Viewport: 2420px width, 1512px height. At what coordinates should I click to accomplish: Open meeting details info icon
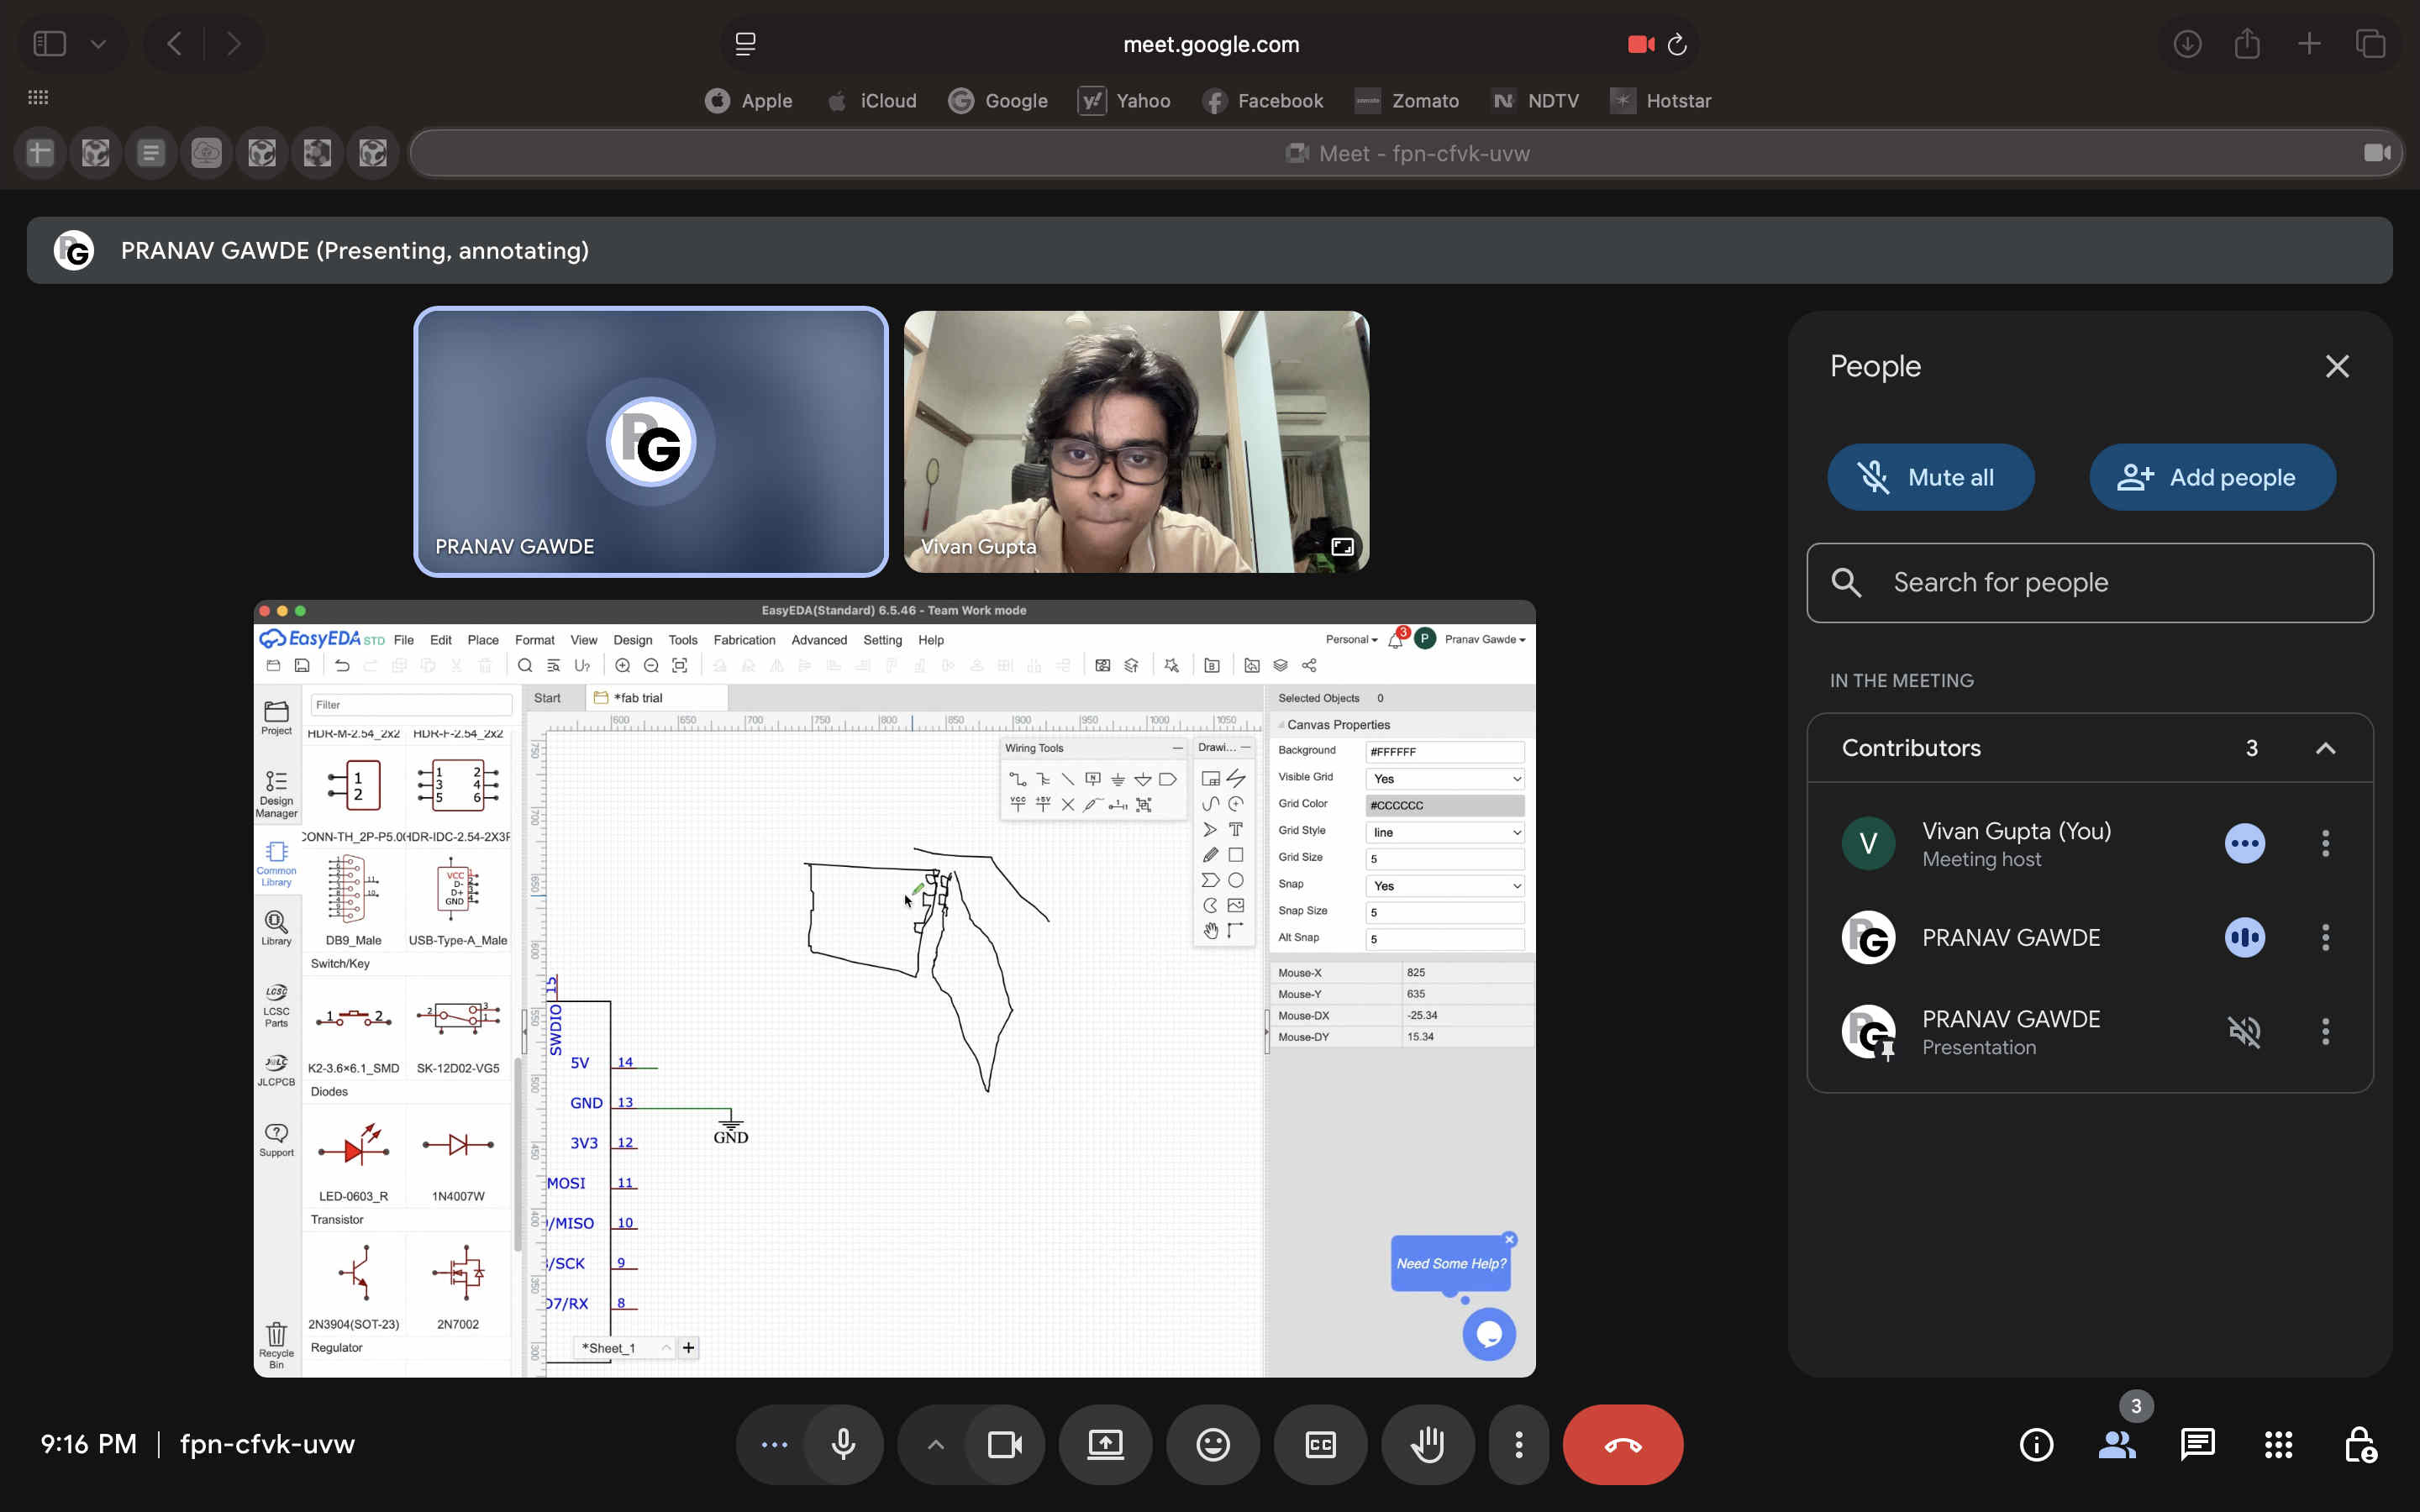[2036, 1444]
